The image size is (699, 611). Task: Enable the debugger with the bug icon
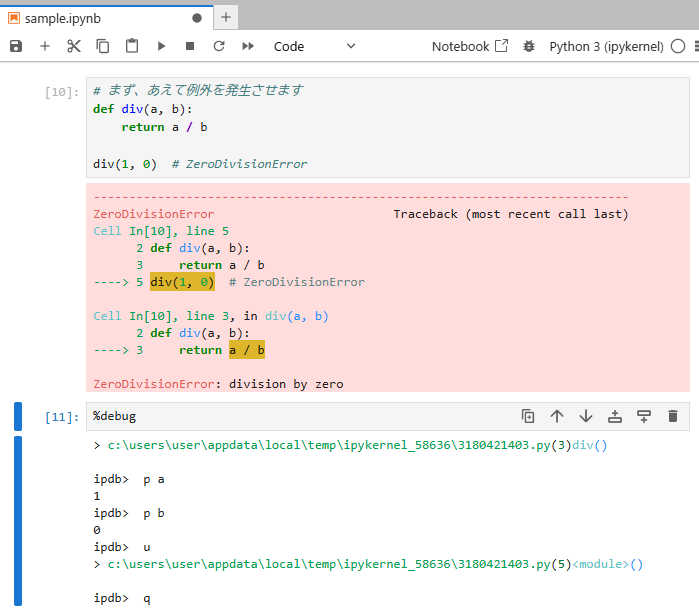529,46
